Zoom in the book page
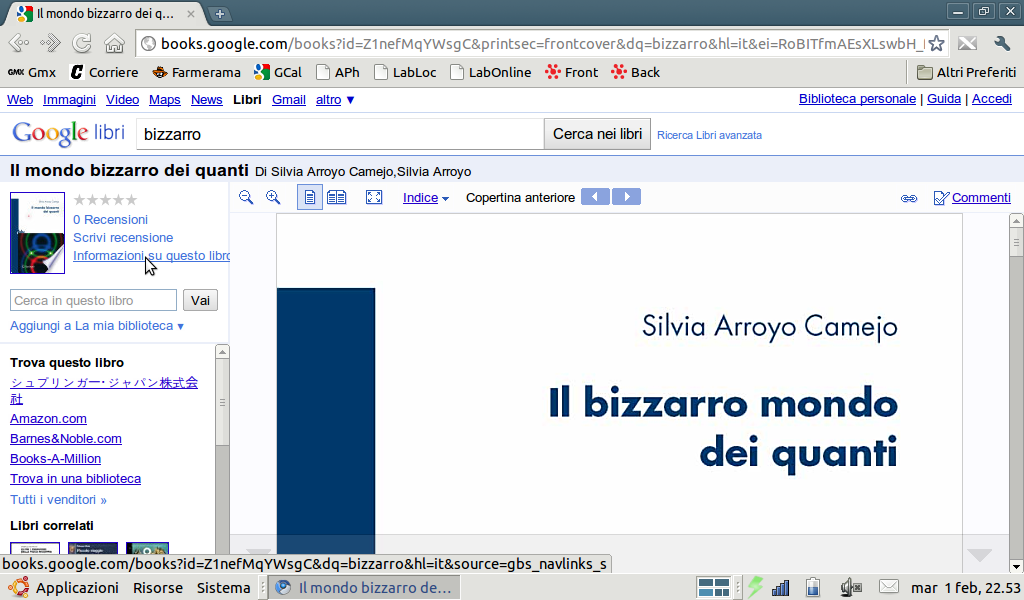 (x=273, y=197)
